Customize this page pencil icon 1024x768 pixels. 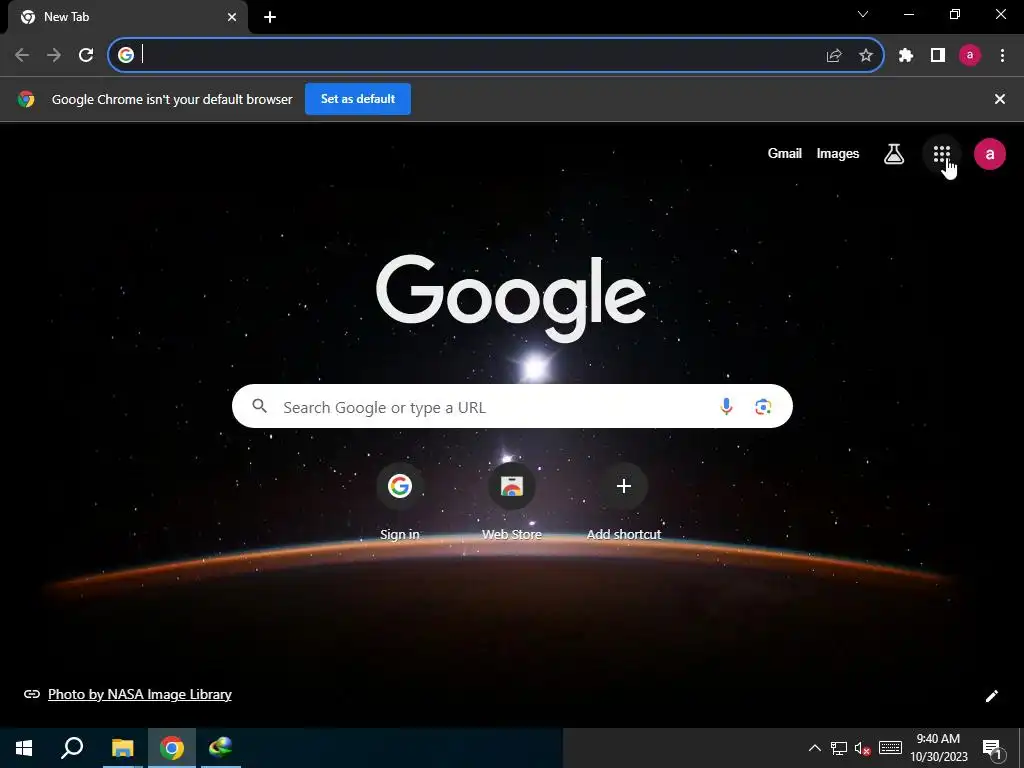click(991, 696)
